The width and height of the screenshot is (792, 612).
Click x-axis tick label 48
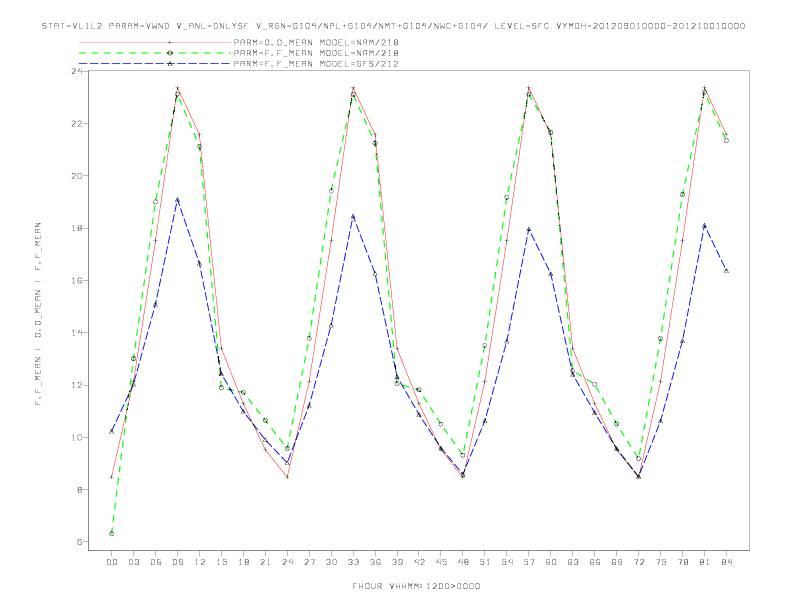pyautogui.click(x=463, y=562)
